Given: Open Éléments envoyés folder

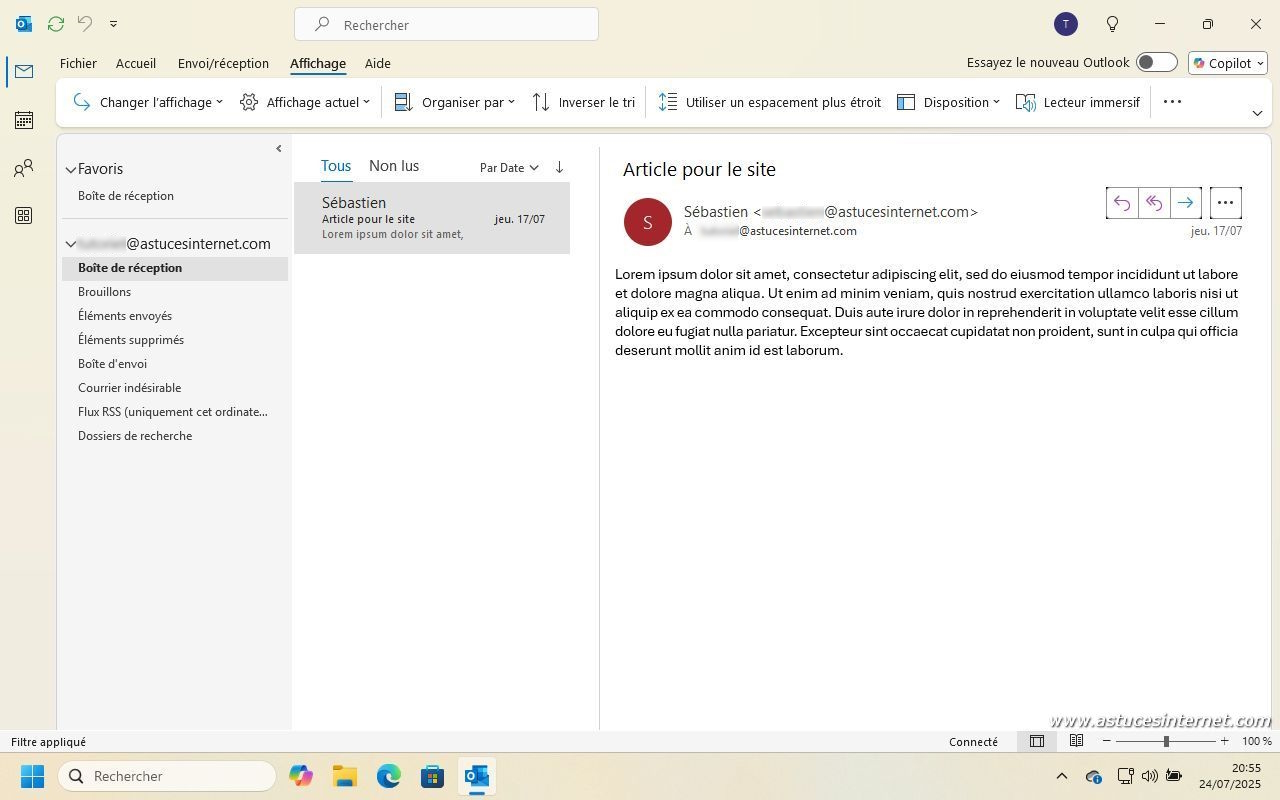Looking at the screenshot, I should [x=174, y=316].
